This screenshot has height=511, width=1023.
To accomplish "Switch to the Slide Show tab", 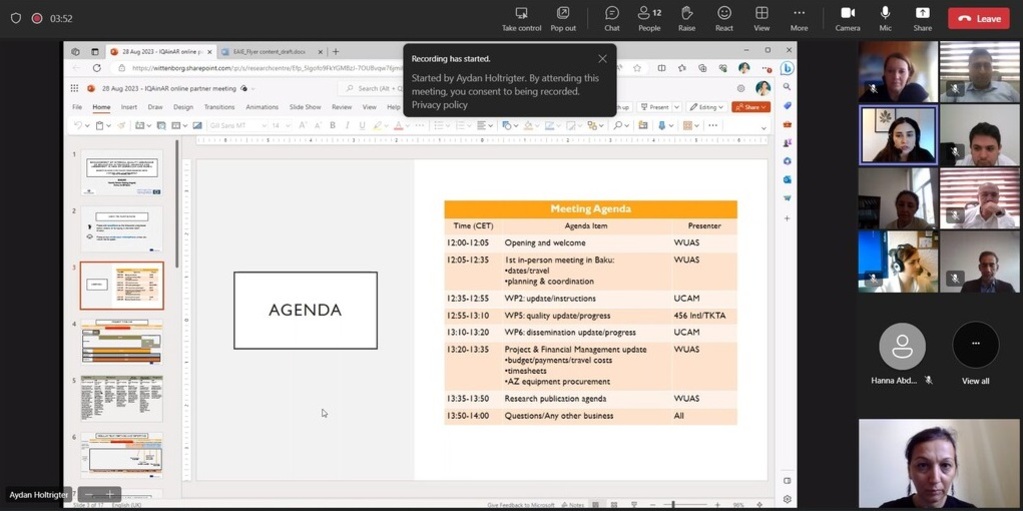I will [x=305, y=107].
